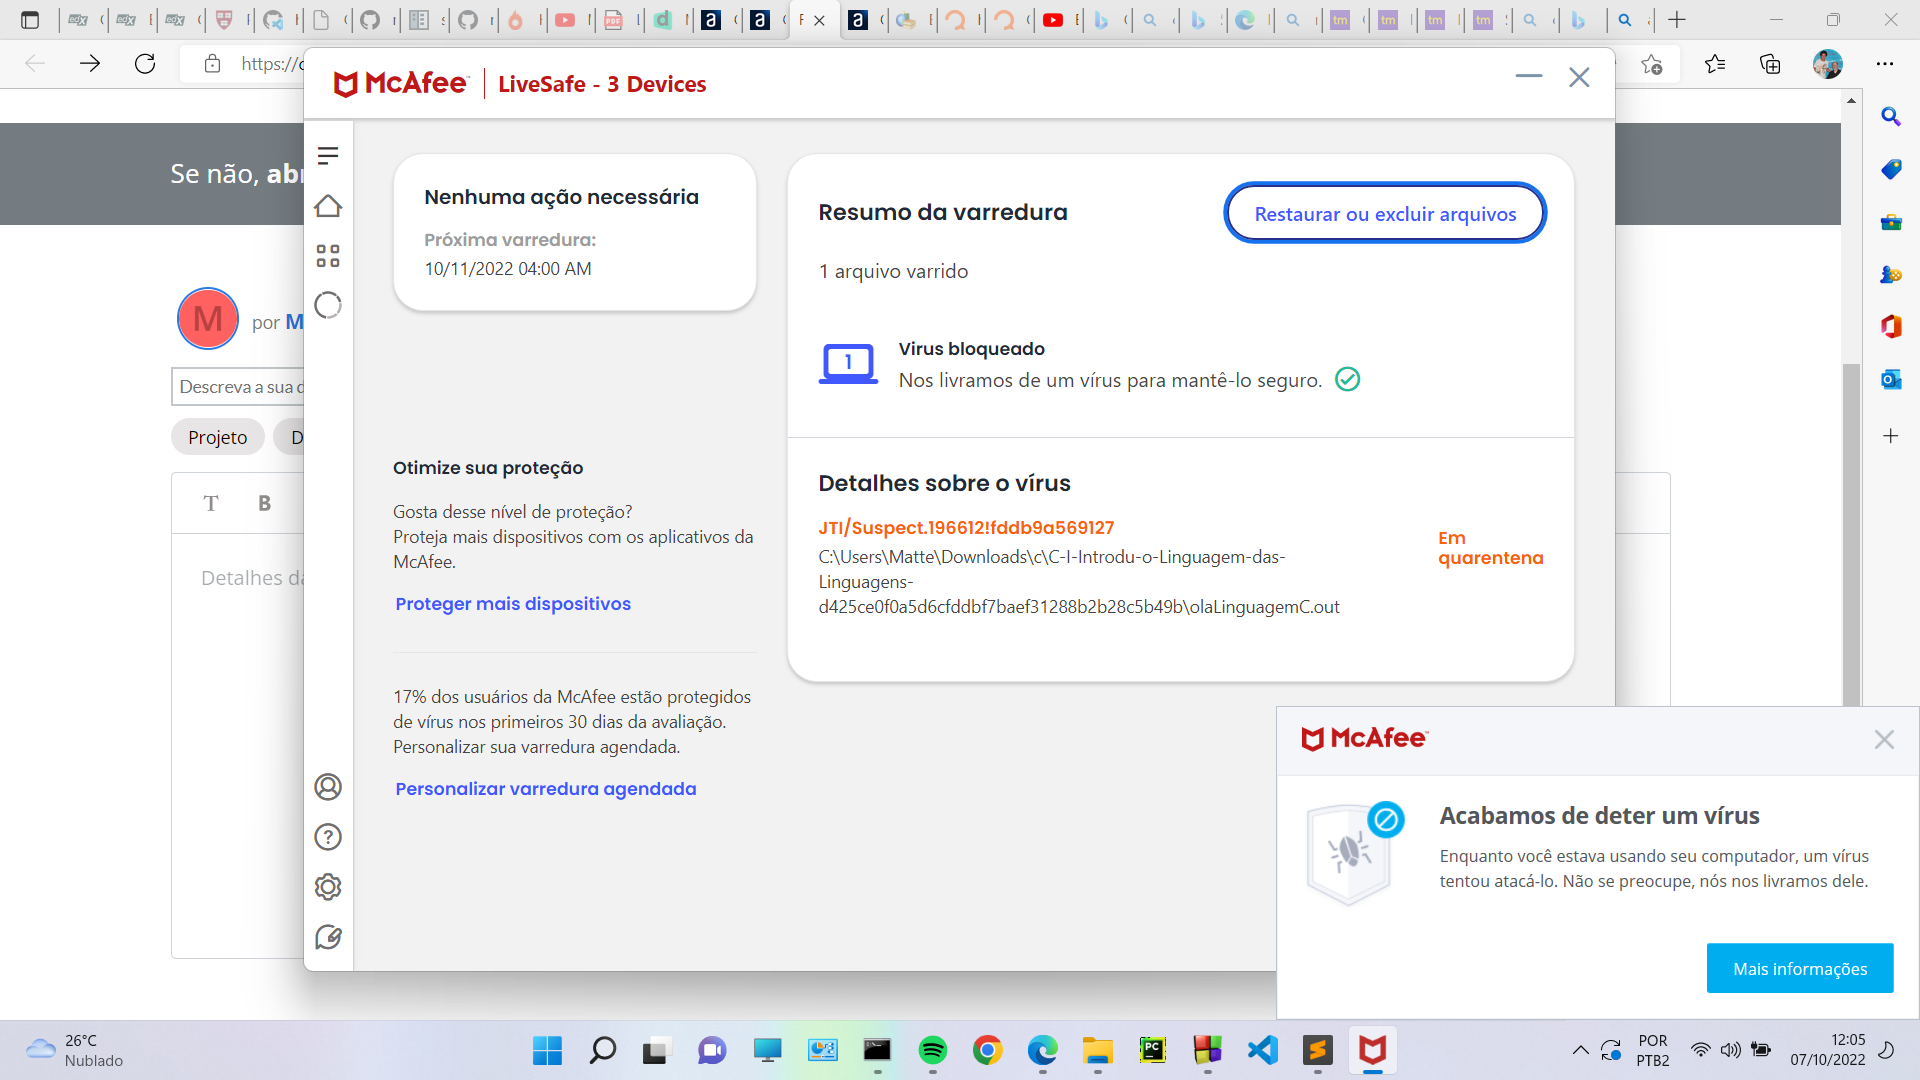Open the Windows Start menu
Image resolution: width=1920 pixels, height=1080 pixels.
[x=547, y=1050]
